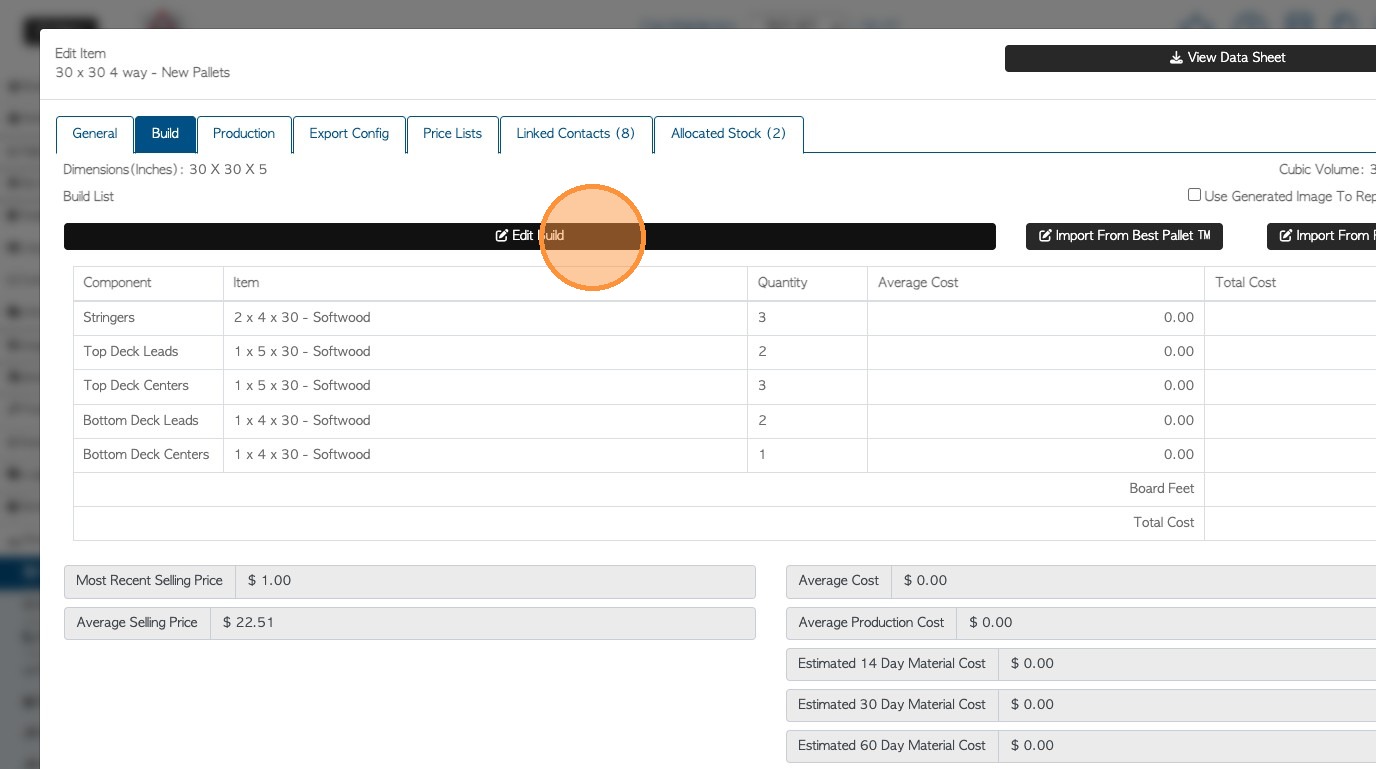The height and width of the screenshot is (769, 1376).
Task: Click the Bottom Deck Centers average cost 0.00
Action: (x=1178, y=455)
